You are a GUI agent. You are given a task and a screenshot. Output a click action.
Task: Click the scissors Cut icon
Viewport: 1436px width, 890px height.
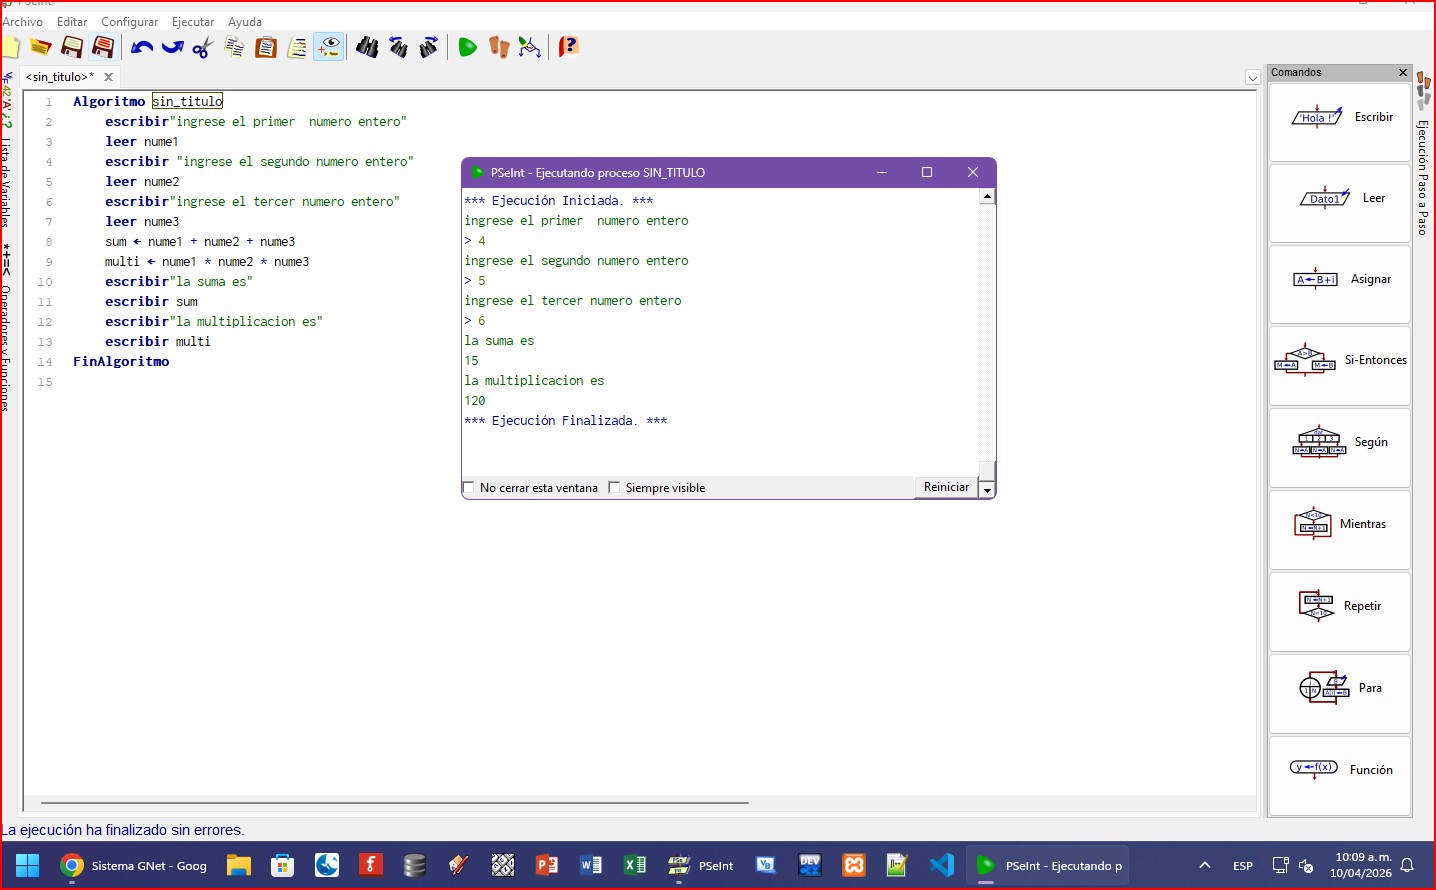[203, 47]
